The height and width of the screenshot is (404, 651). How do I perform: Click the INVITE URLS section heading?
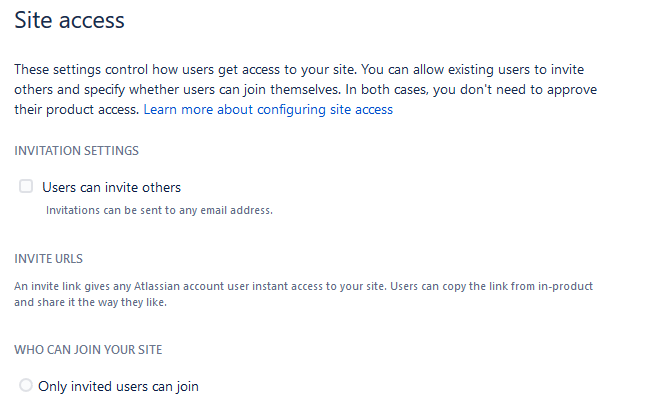pos(49,259)
